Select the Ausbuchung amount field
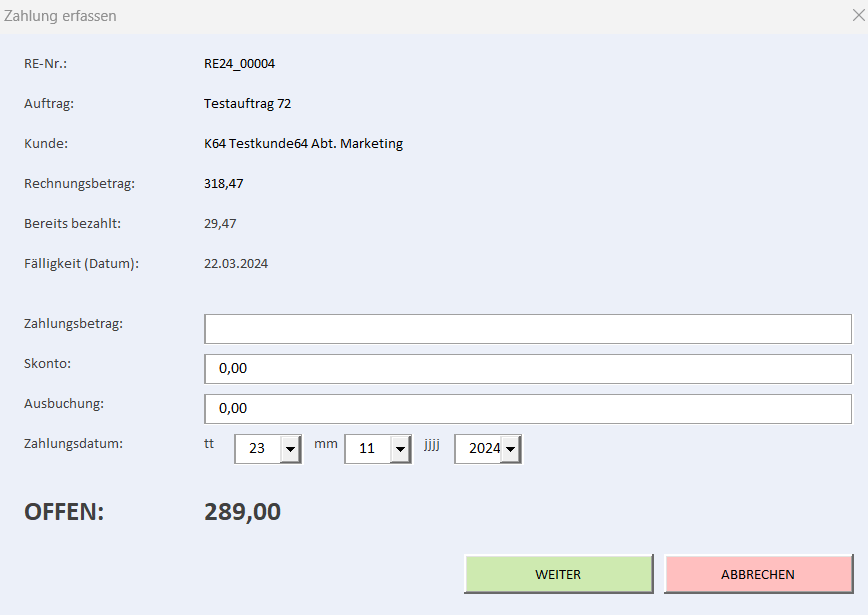 pyautogui.click(x=528, y=409)
